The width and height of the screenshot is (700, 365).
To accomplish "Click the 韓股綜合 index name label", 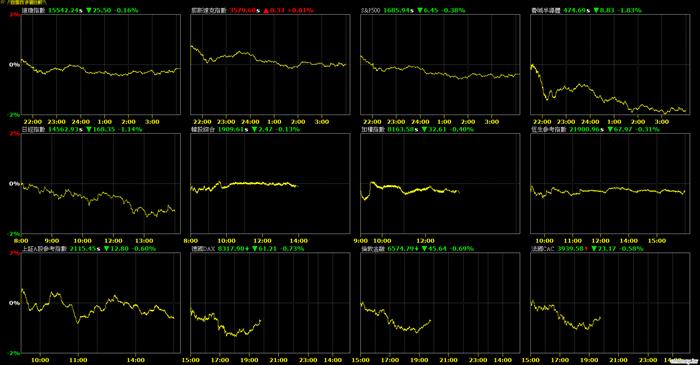I will pos(203,129).
